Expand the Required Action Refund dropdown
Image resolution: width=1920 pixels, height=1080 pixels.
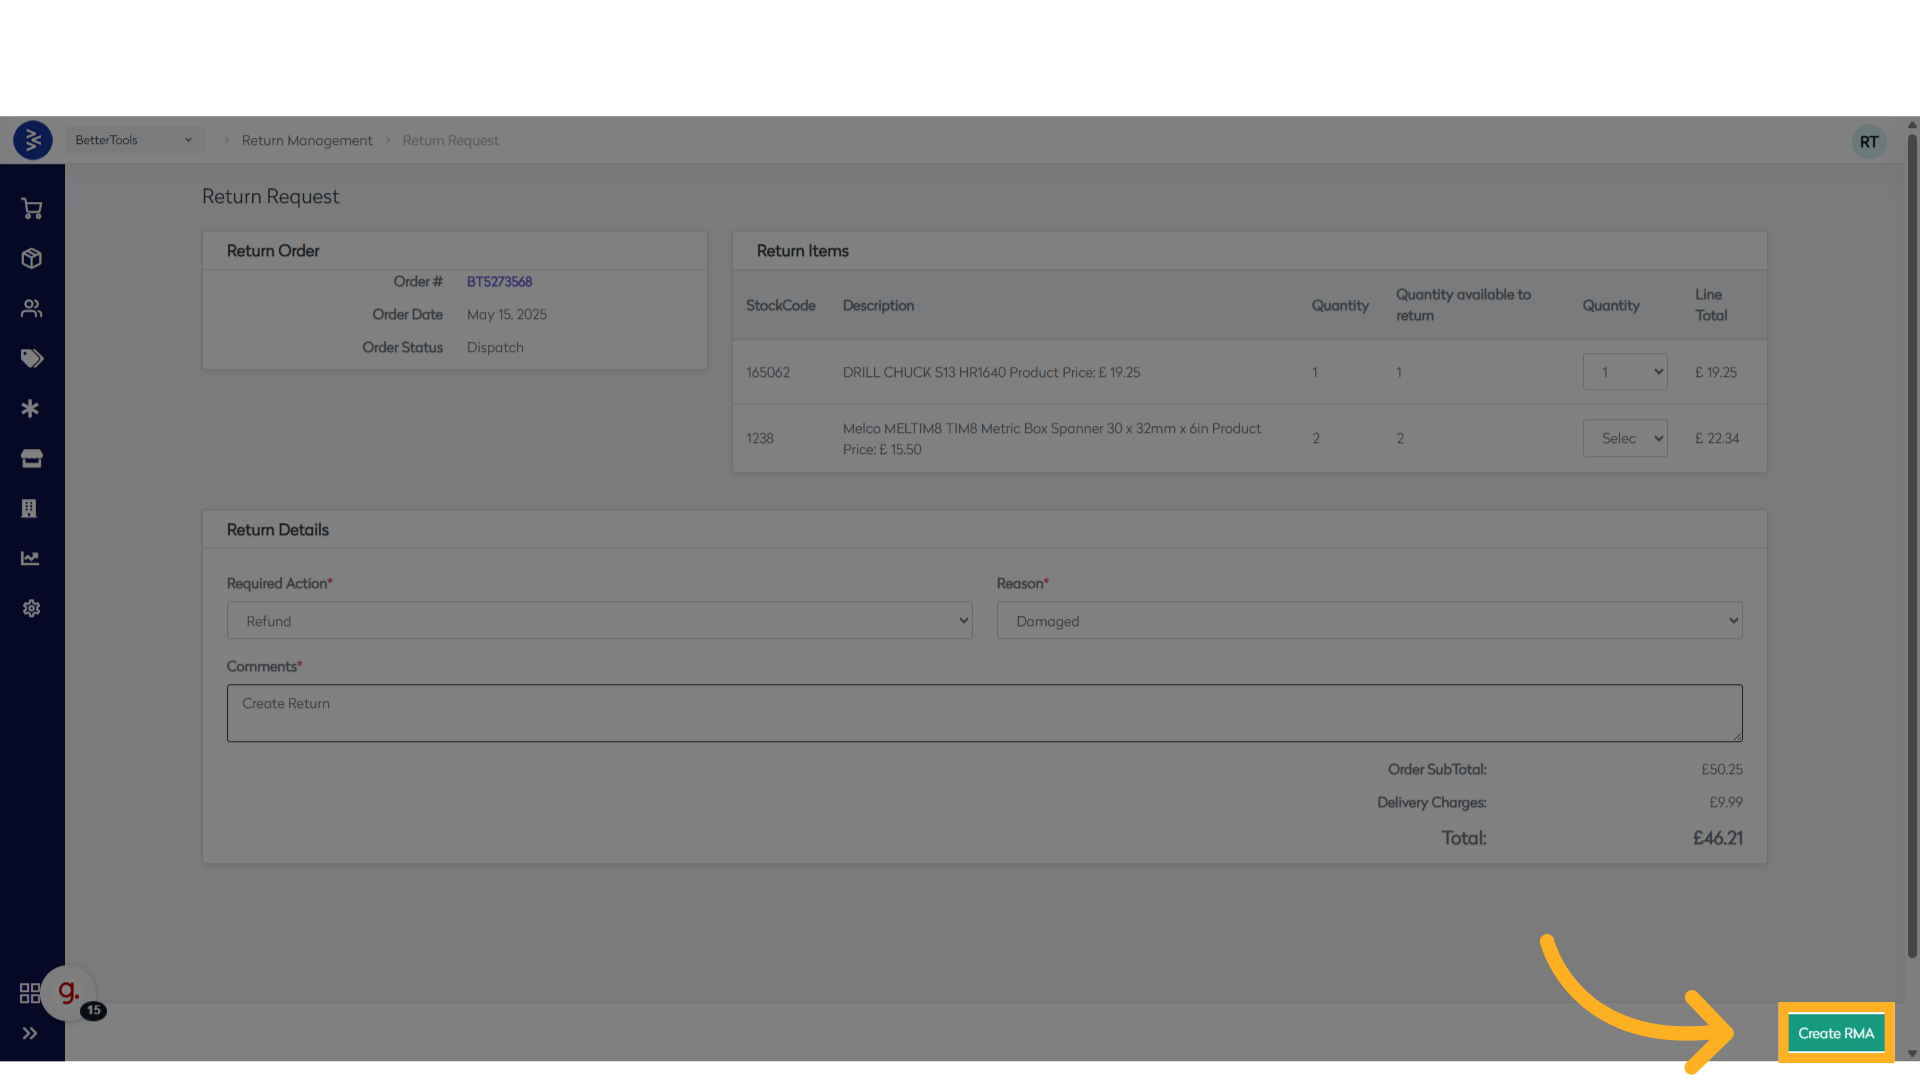tap(599, 621)
